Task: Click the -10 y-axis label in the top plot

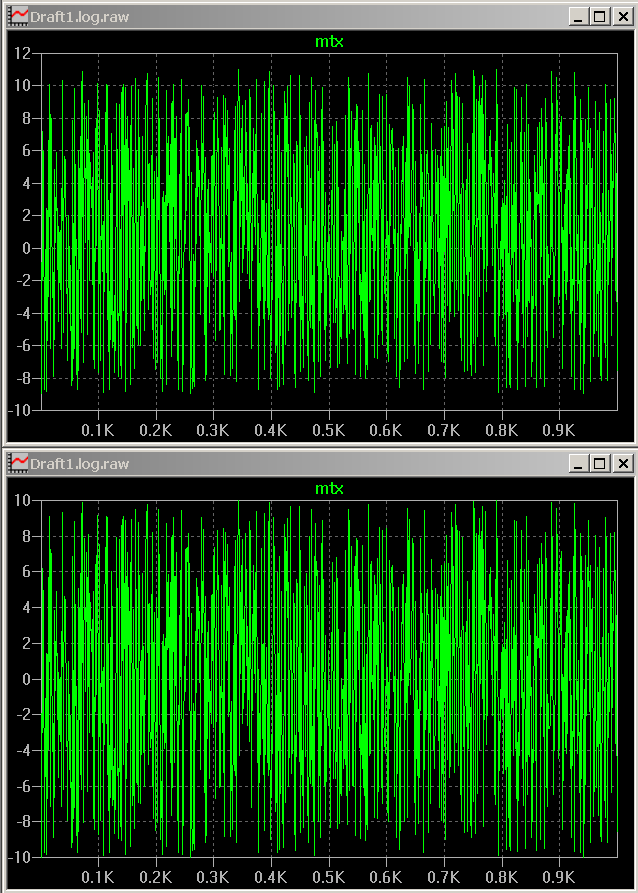Action: click(21, 410)
